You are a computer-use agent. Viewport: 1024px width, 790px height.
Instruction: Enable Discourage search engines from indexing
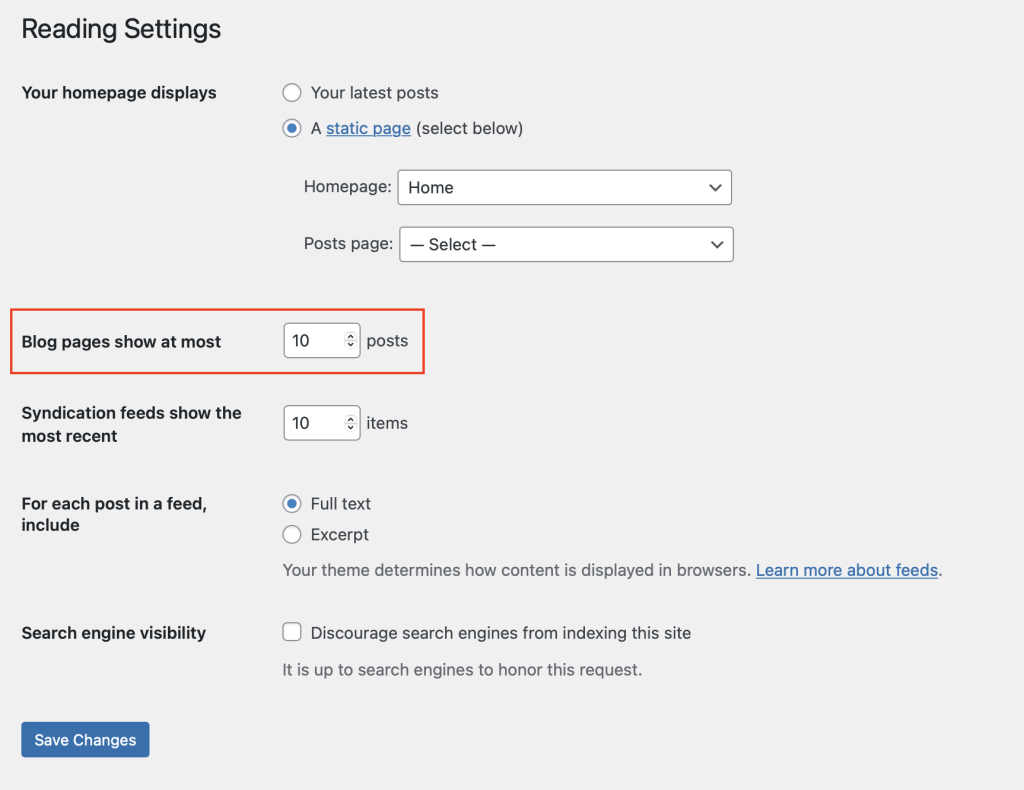point(291,632)
